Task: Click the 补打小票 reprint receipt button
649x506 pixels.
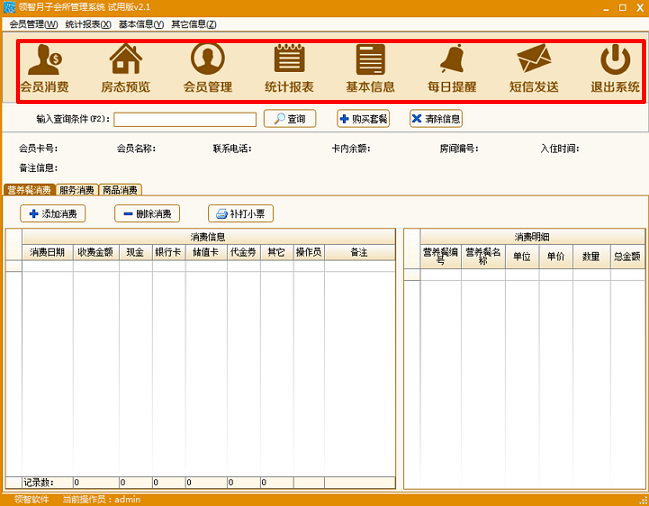Action: pos(240,213)
